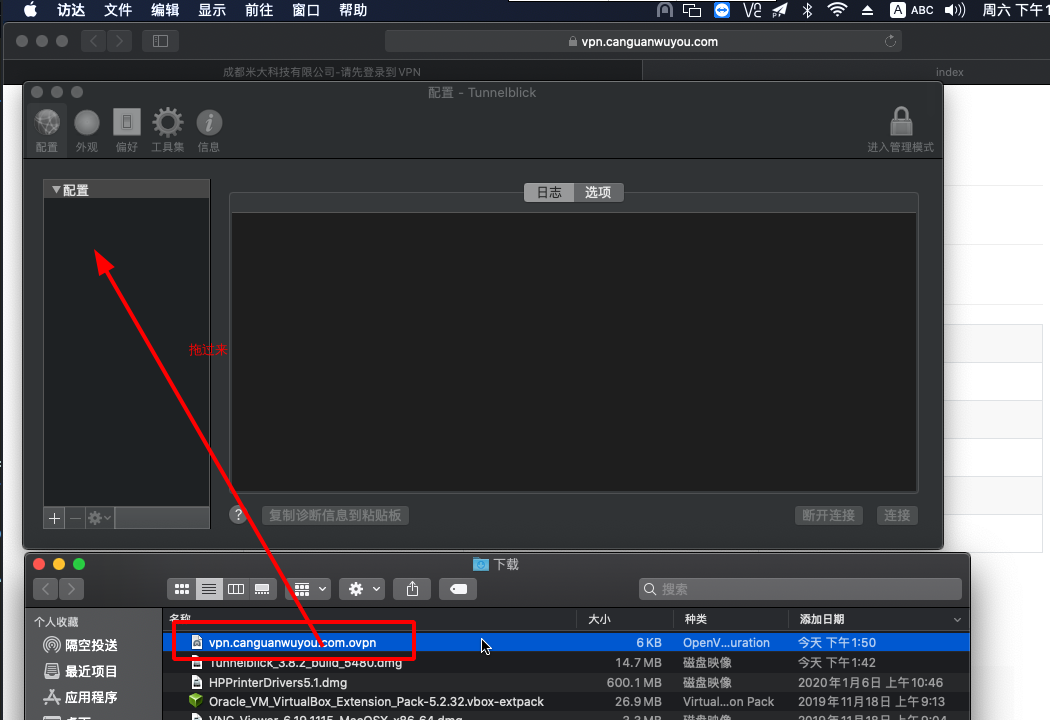The height and width of the screenshot is (720, 1050).
Task: Select Tunnelblick_3.8.2 dmg file row
Action: click(x=566, y=662)
